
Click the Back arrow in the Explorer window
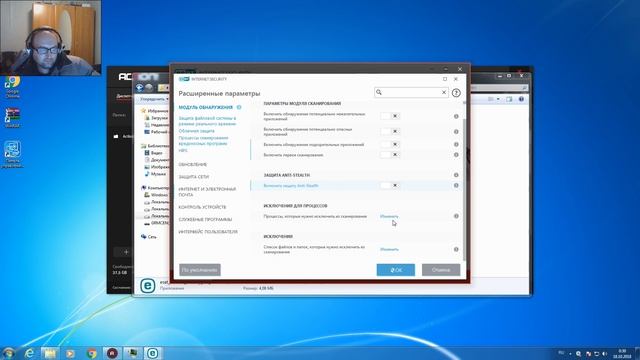click(140, 88)
